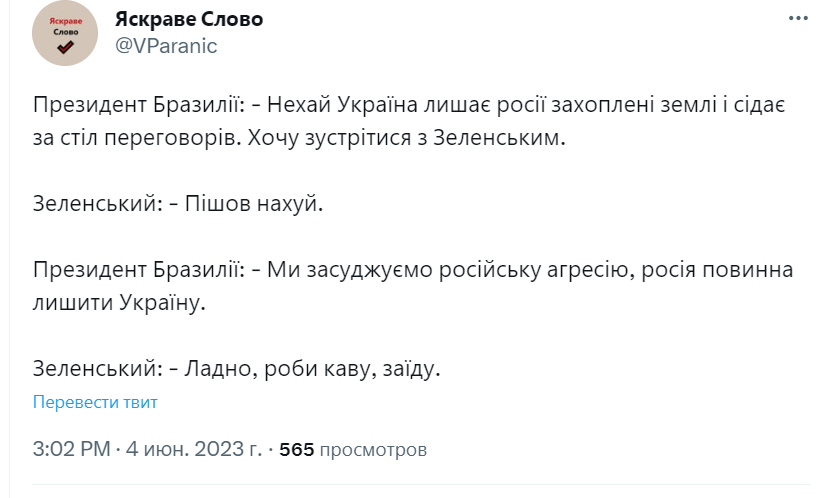The image size is (830, 498).
Task: Open the Яскраве Слово display name
Action: pos(189,19)
